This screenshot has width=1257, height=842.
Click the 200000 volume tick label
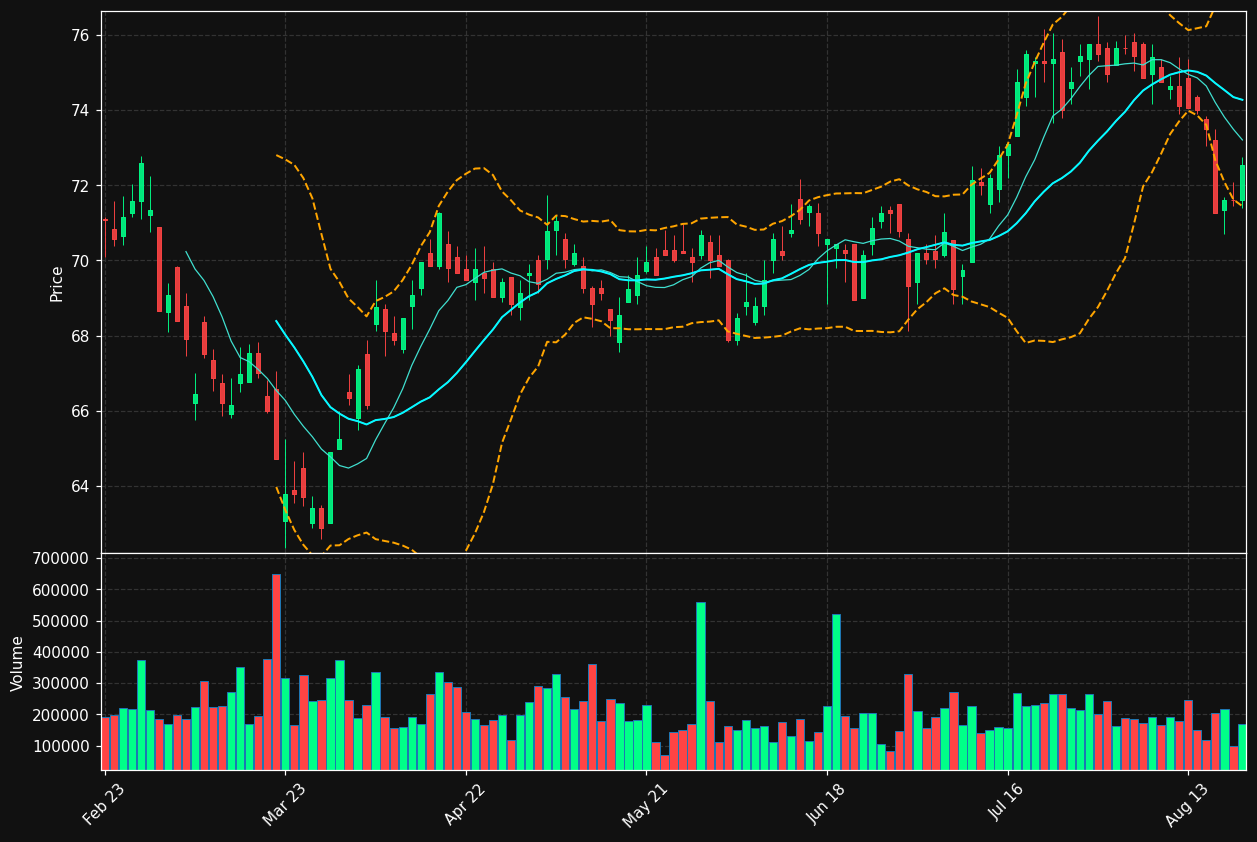tap(61, 715)
